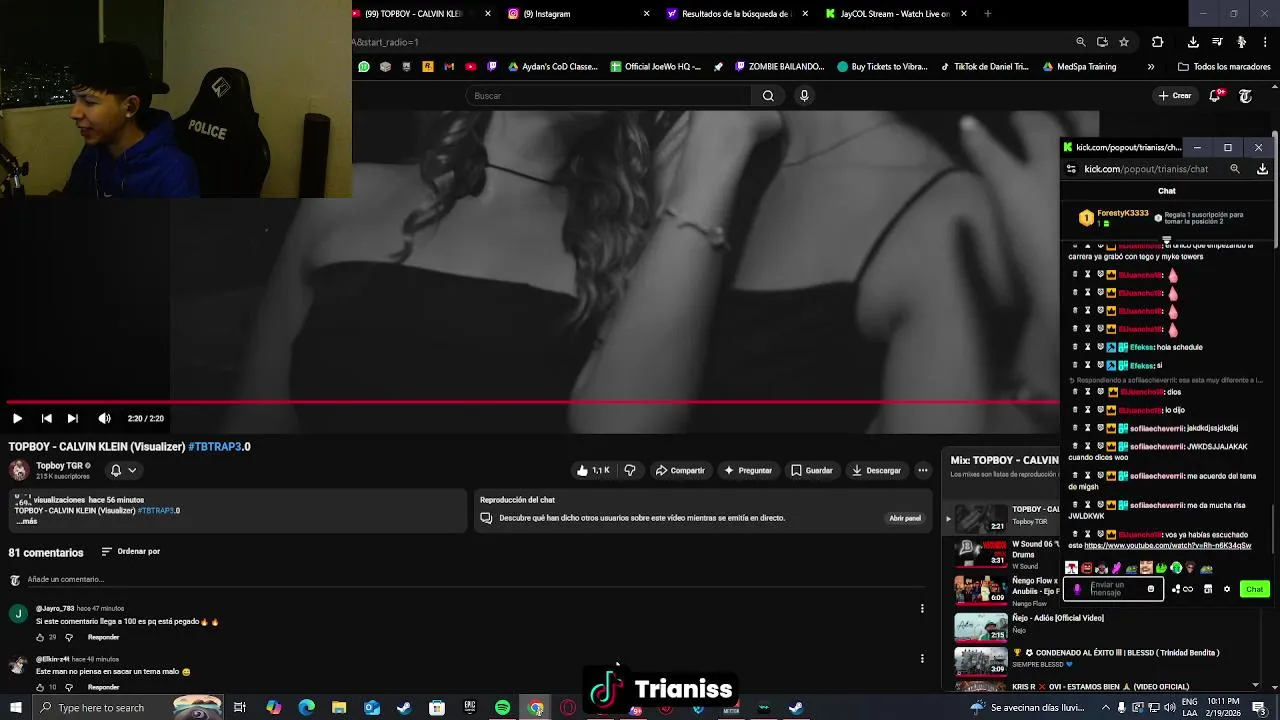The width and height of the screenshot is (1280, 720).
Task: Like the video with thumbs up
Action: coord(593,470)
